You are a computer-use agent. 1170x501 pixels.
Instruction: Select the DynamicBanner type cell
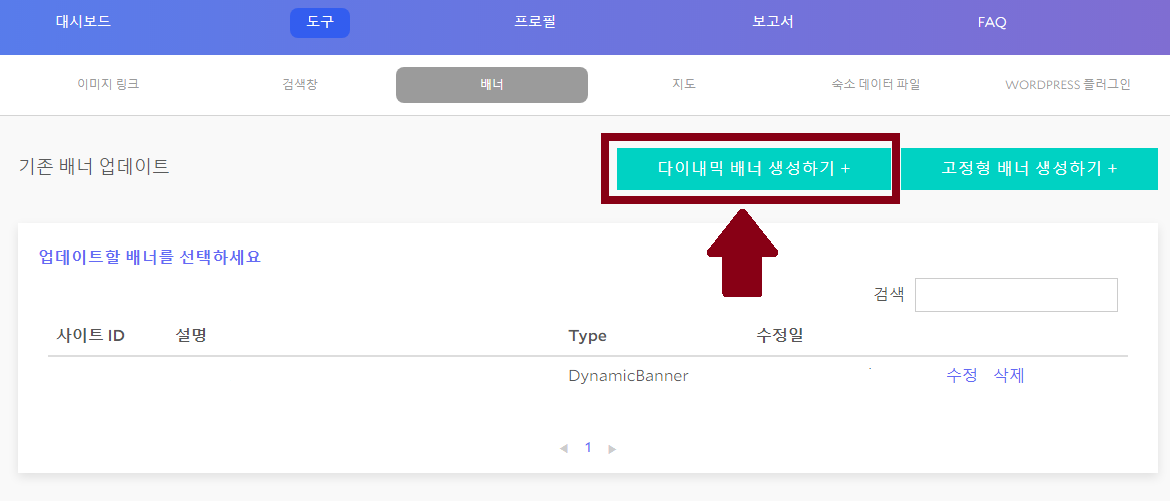pos(628,376)
